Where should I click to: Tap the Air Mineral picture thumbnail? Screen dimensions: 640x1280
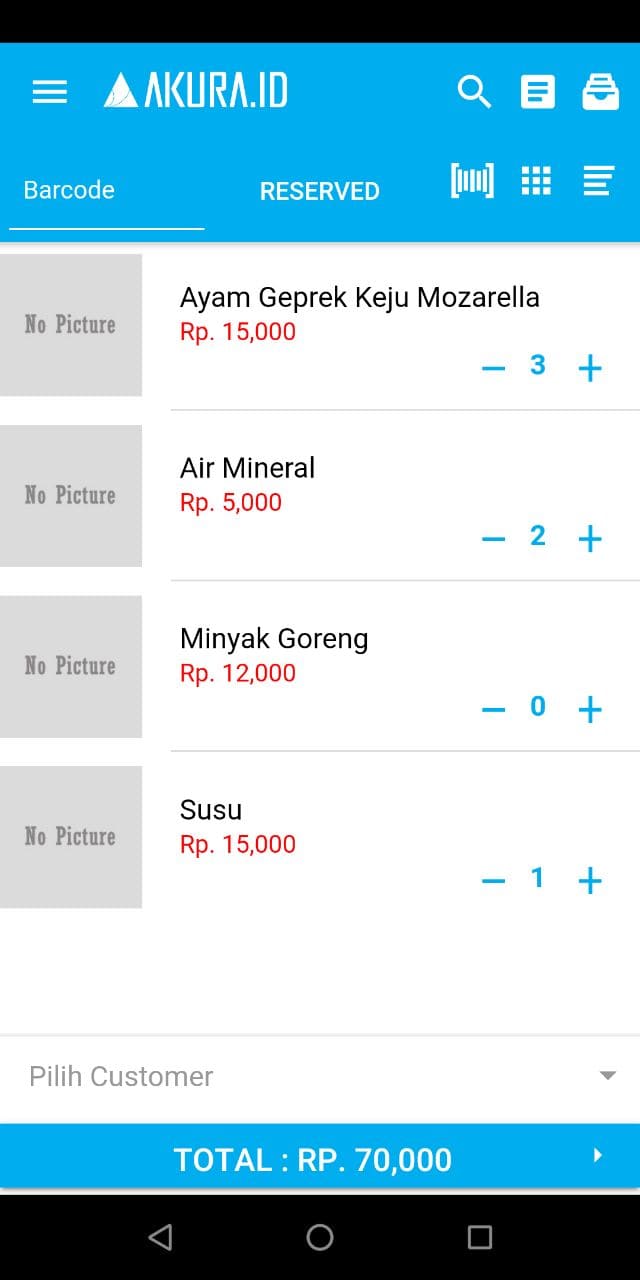(x=71, y=496)
